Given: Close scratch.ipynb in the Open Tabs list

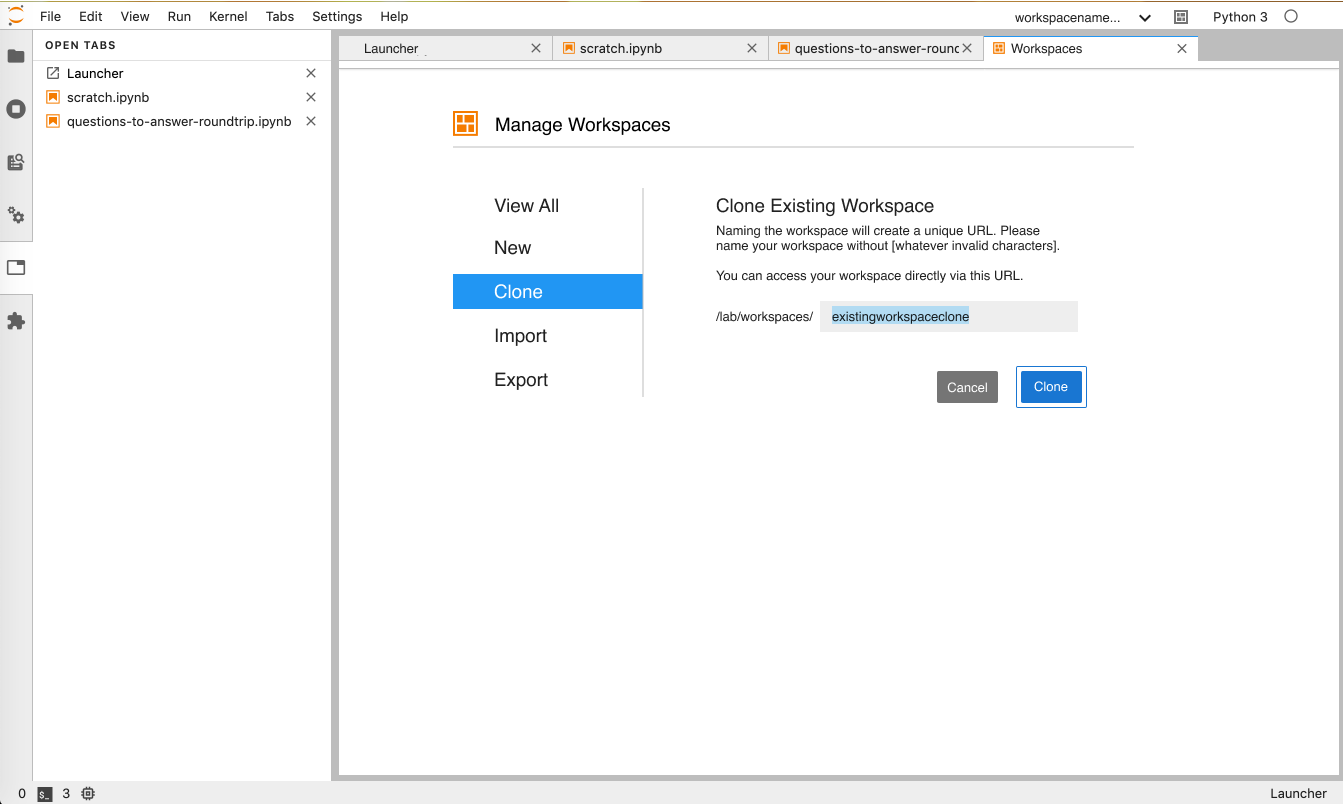Looking at the screenshot, I should [311, 97].
